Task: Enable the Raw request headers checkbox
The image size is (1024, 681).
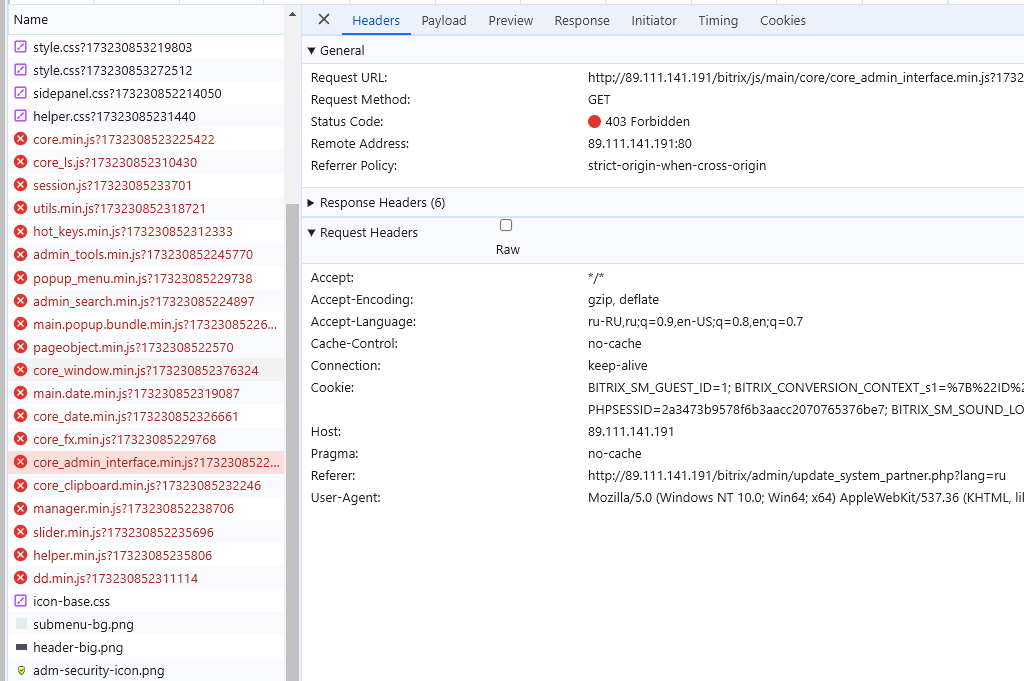Action: [x=506, y=225]
